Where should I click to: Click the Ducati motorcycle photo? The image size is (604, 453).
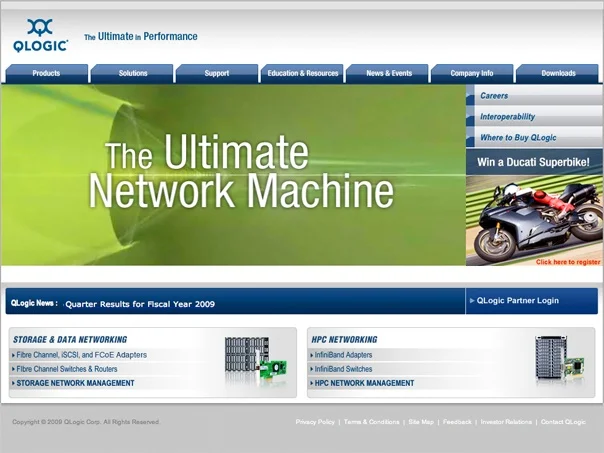(x=534, y=220)
